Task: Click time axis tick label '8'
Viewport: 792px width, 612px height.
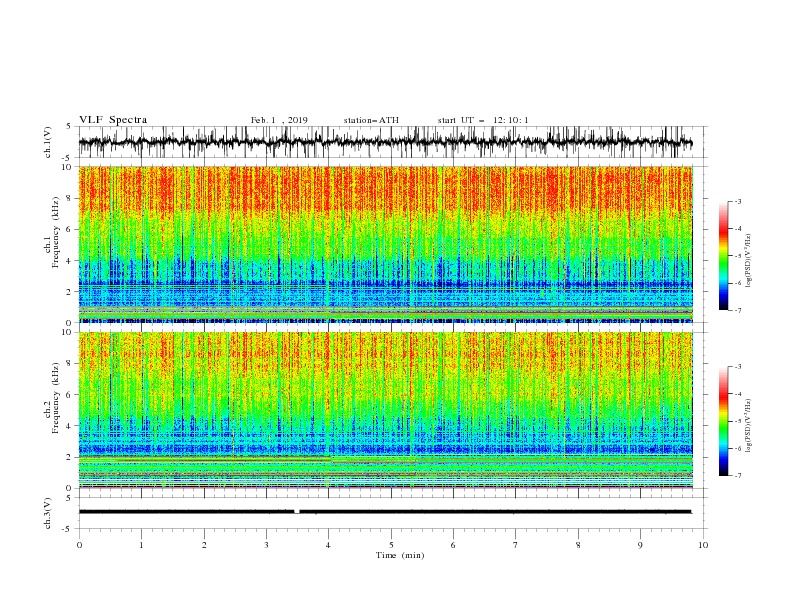Action: click(578, 545)
